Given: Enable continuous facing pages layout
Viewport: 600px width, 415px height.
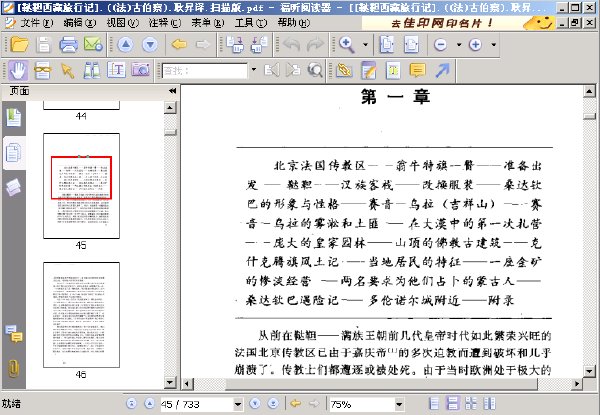Looking at the screenshot, I should pos(471,404).
